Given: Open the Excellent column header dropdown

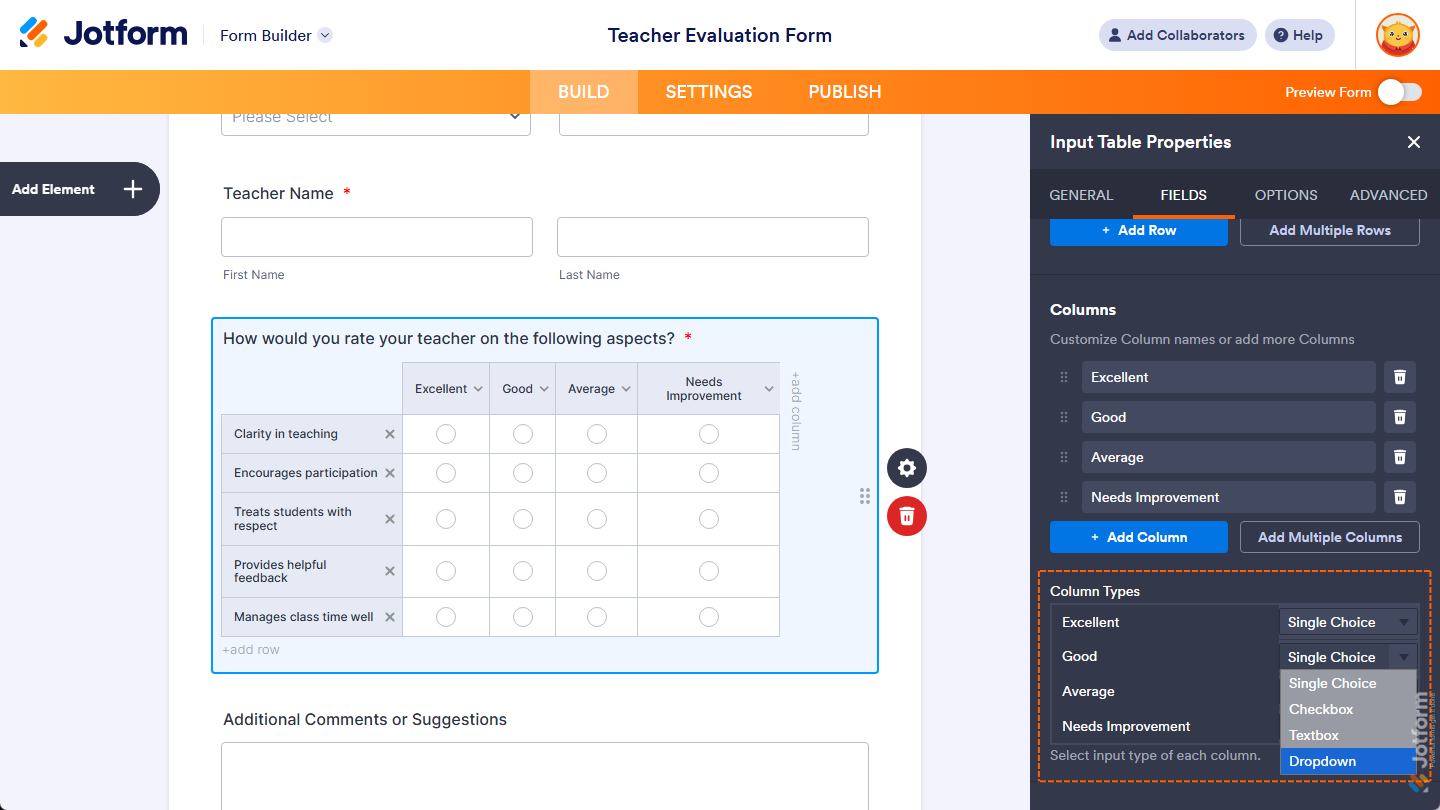Looking at the screenshot, I should (x=478, y=389).
